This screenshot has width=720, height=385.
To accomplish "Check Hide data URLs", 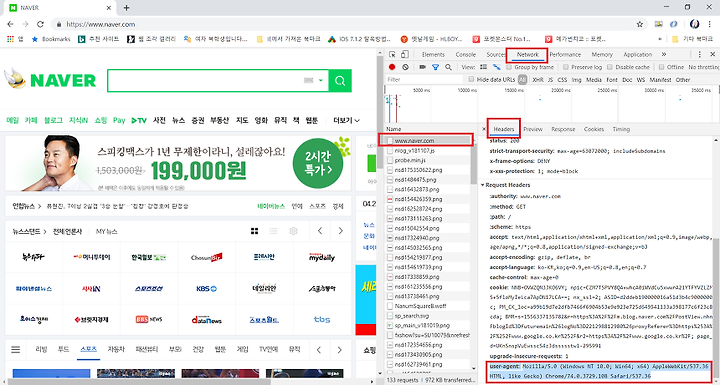I will (x=471, y=79).
